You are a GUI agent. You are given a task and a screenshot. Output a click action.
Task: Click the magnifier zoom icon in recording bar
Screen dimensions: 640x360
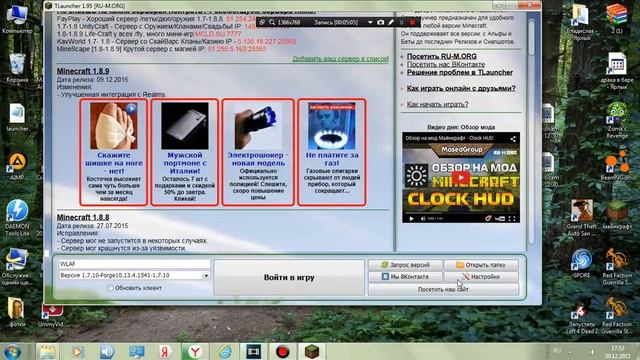tap(272, 22)
